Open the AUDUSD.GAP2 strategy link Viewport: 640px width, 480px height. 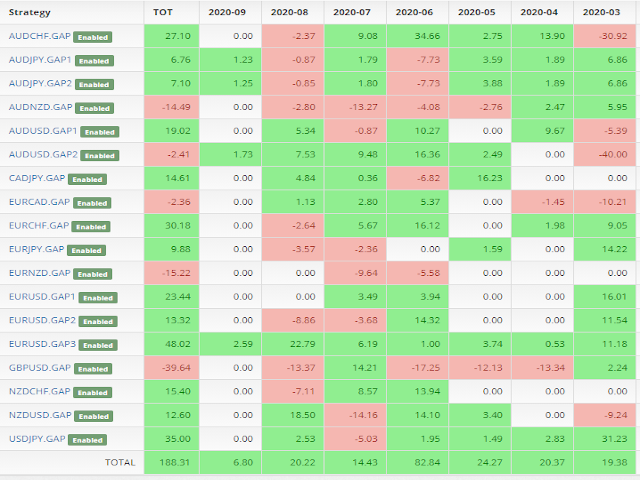point(43,154)
